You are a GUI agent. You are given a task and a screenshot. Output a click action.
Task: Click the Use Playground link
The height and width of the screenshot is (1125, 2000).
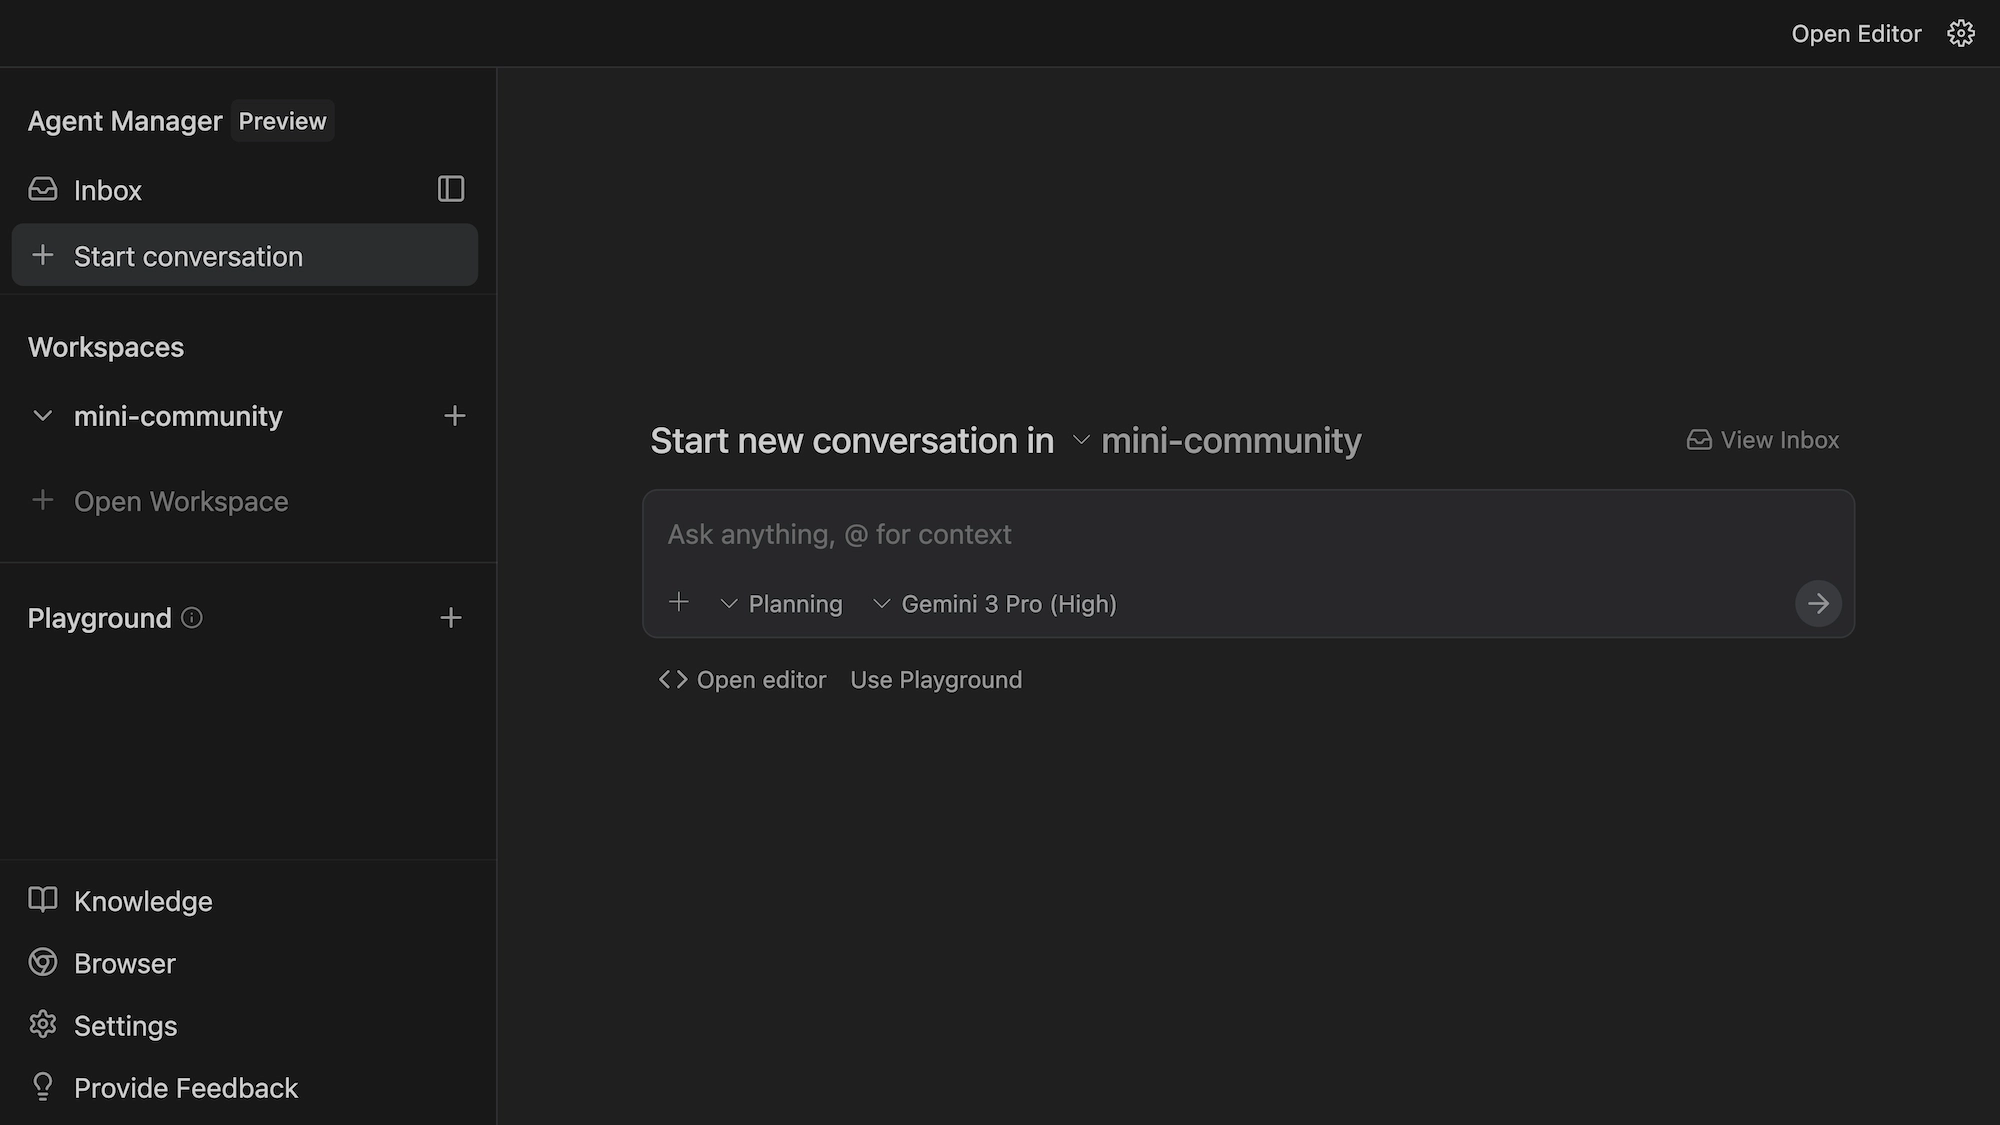click(x=936, y=680)
